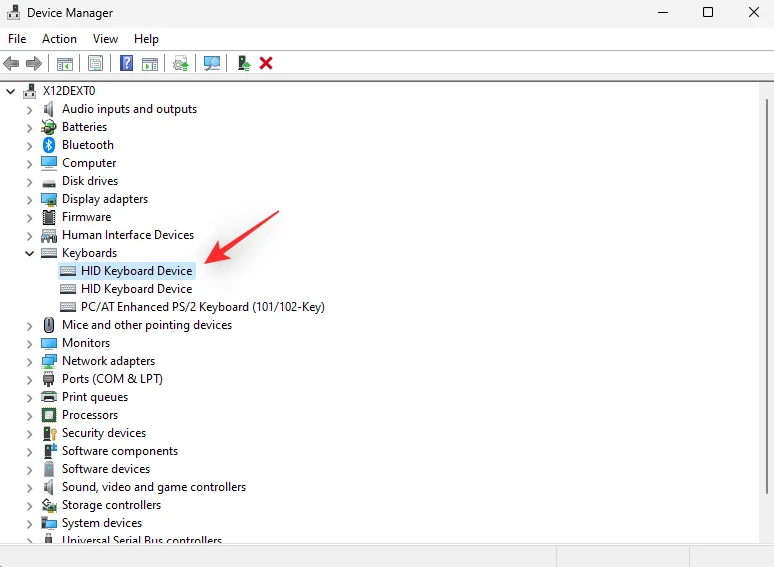
Task: Select the second HID Keyboard Device entry
Action: point(136,289)
